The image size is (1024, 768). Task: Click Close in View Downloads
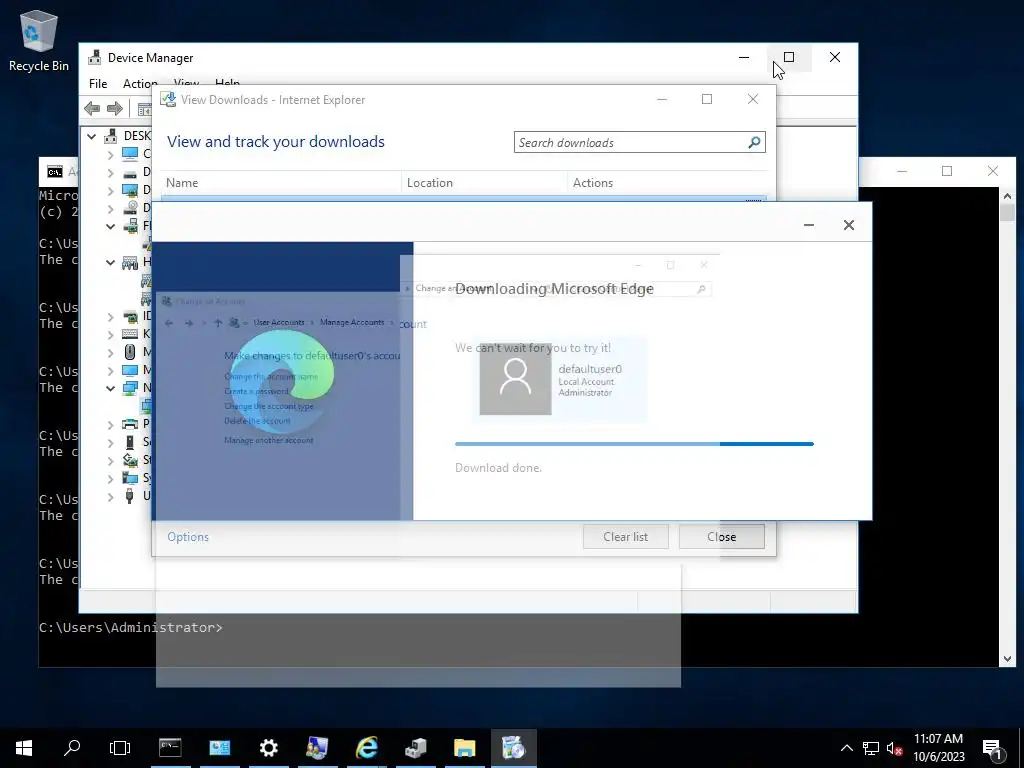[x=722, y=537]
